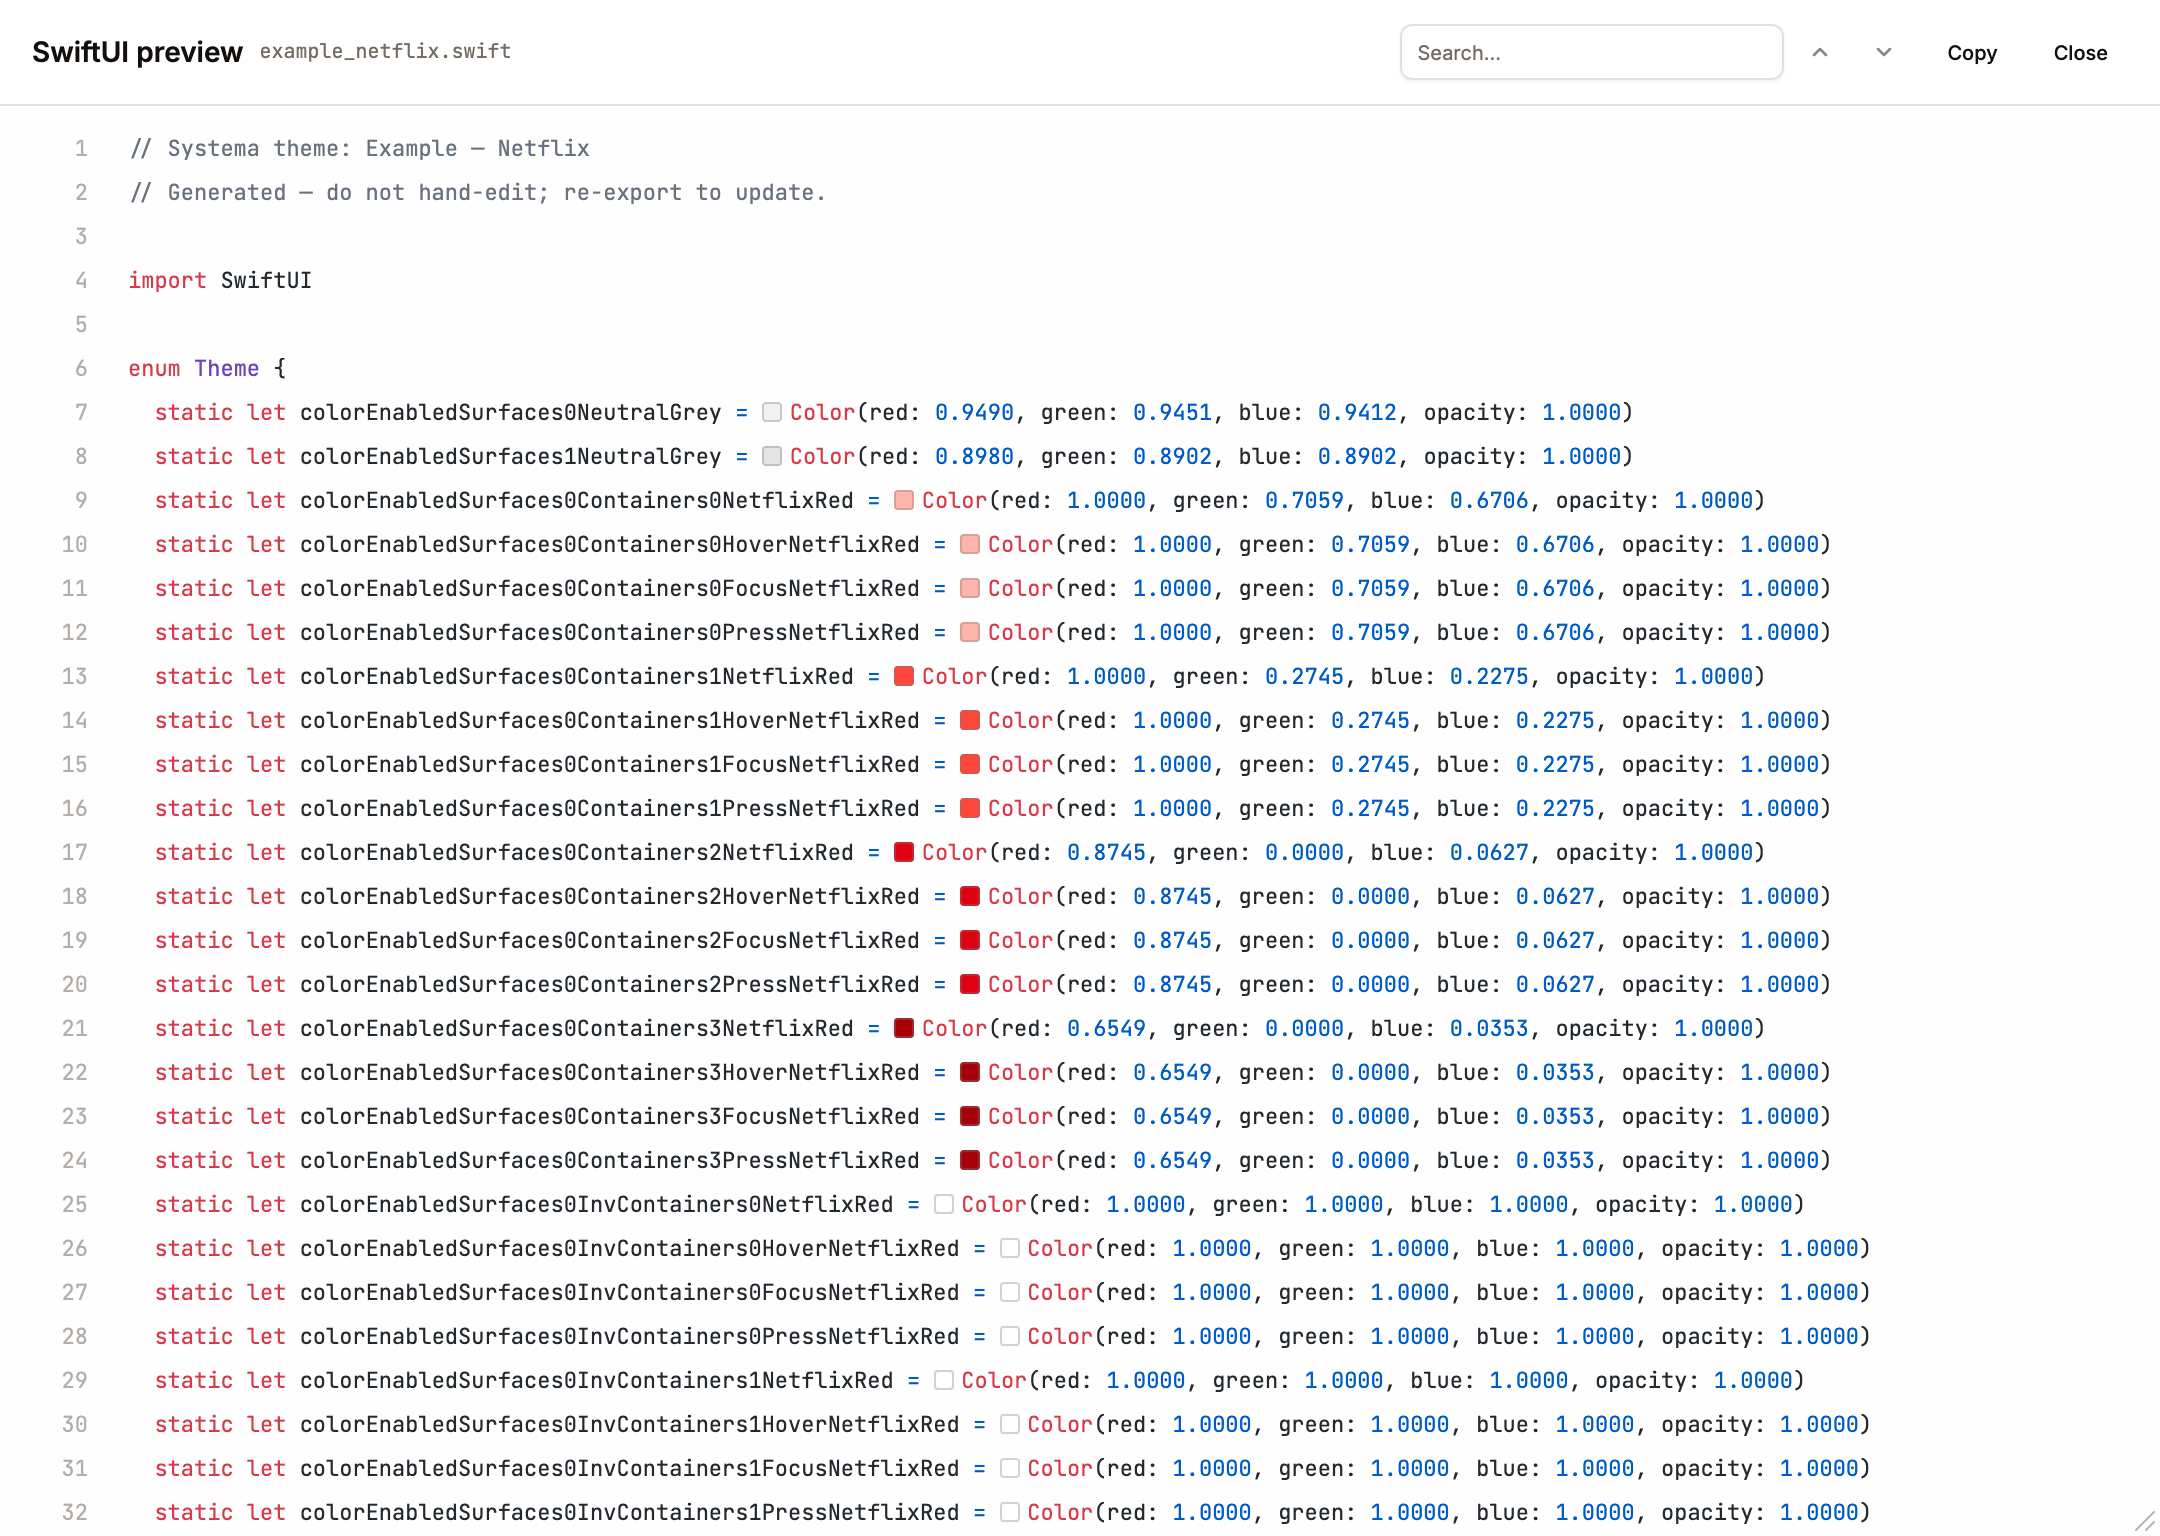Click the example_netflix.swift file name
This screenshot has height=1536, width=2160.
385,51
